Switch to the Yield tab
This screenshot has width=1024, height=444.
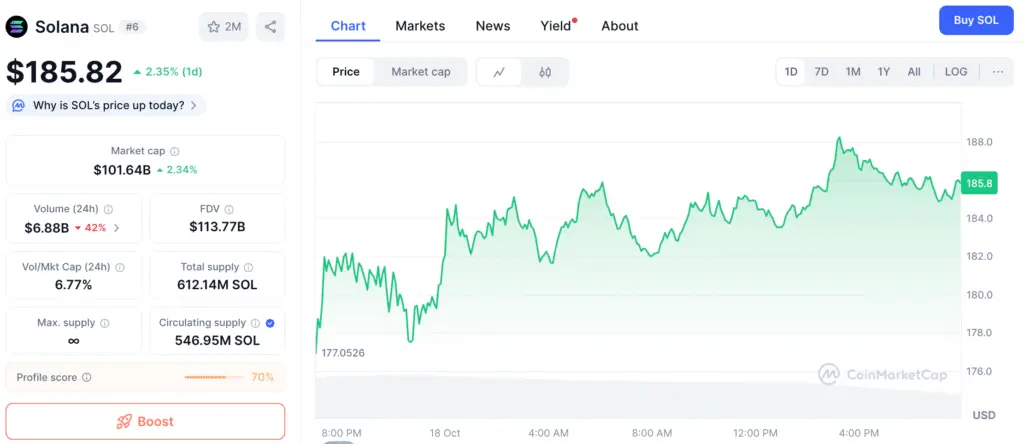[x=556, y=26]
